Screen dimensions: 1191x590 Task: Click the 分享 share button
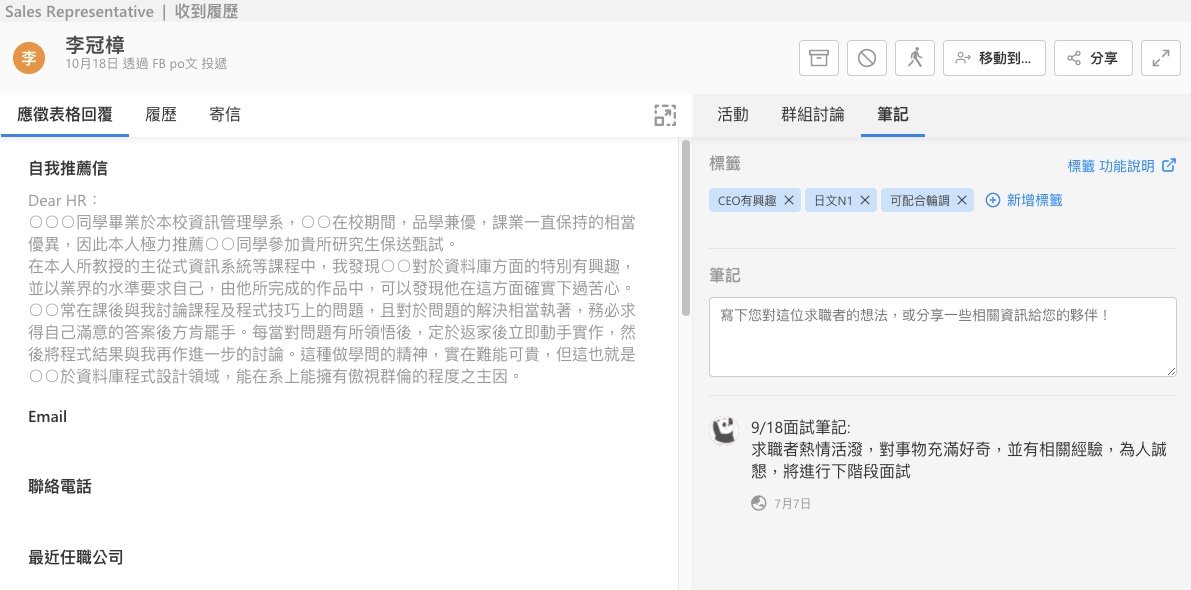[1093, 58]
